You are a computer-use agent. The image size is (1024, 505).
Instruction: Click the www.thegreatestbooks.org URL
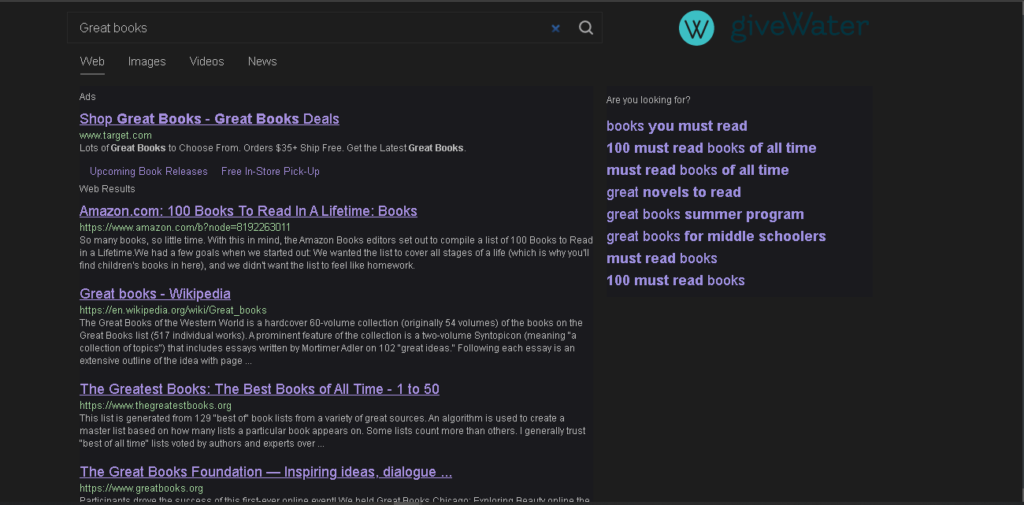pos(155,406)
